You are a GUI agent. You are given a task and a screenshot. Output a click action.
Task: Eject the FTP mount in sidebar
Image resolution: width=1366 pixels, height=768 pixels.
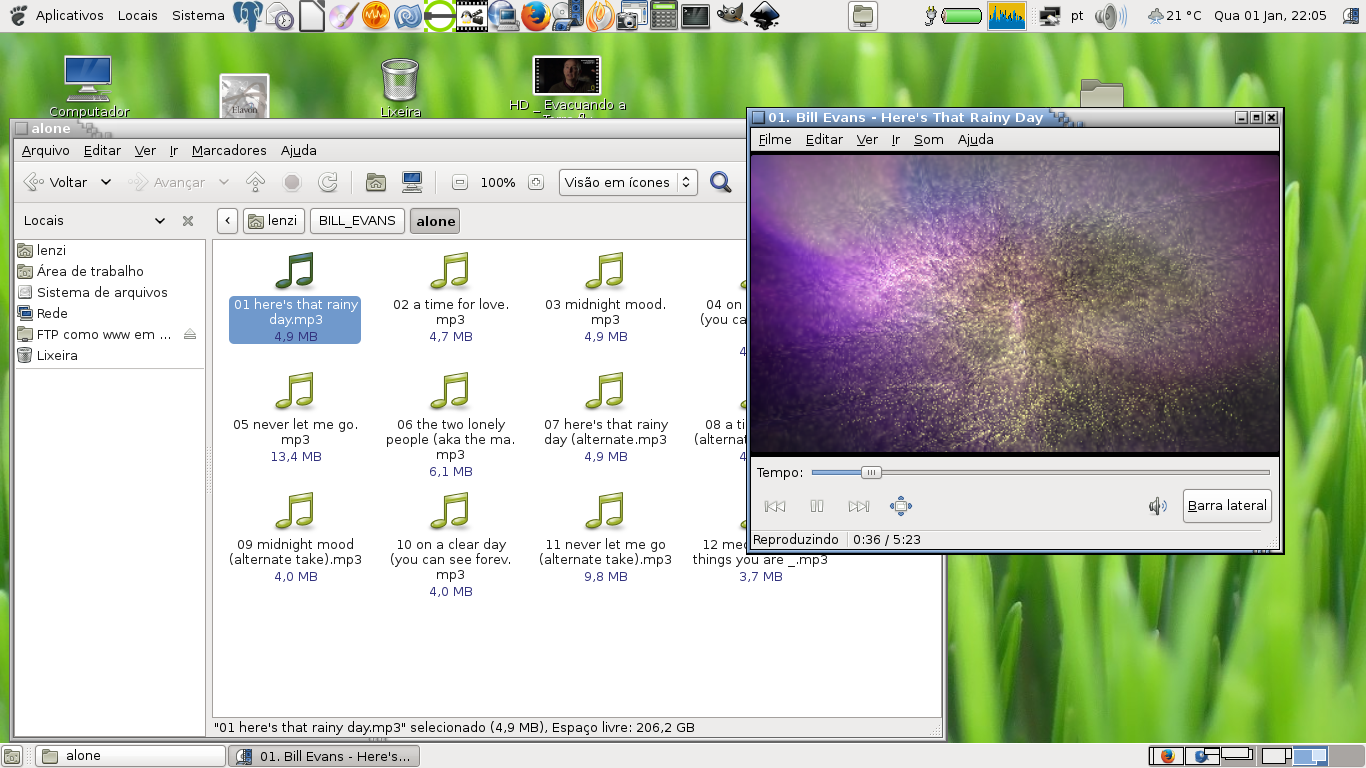[190, 334]
